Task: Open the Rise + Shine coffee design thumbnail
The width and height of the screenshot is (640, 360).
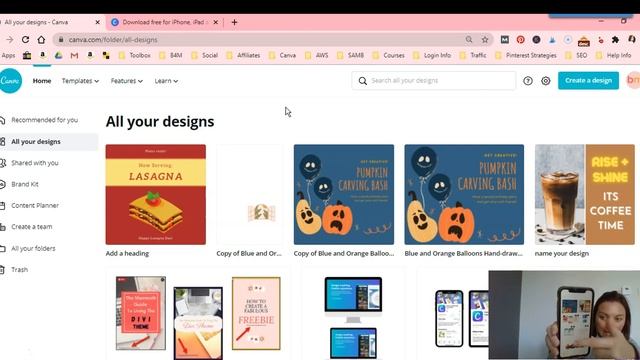Action: [584, 194]
